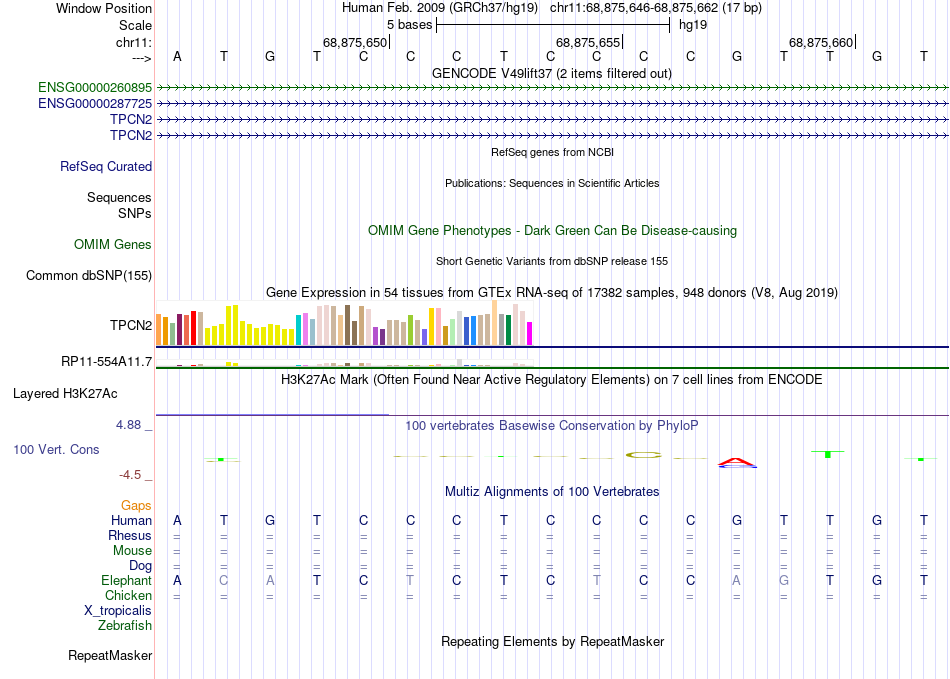The width and height of the screenshot is (950, 679).
Task: Click the Short Genetic Variants dbSNP title
Action: point(552,261)
